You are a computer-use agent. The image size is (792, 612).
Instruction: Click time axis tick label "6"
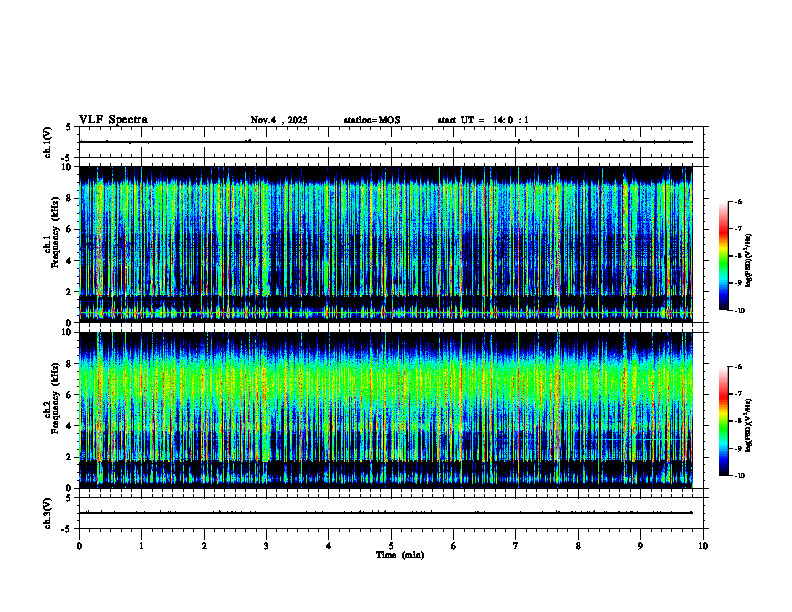point(454,546)
